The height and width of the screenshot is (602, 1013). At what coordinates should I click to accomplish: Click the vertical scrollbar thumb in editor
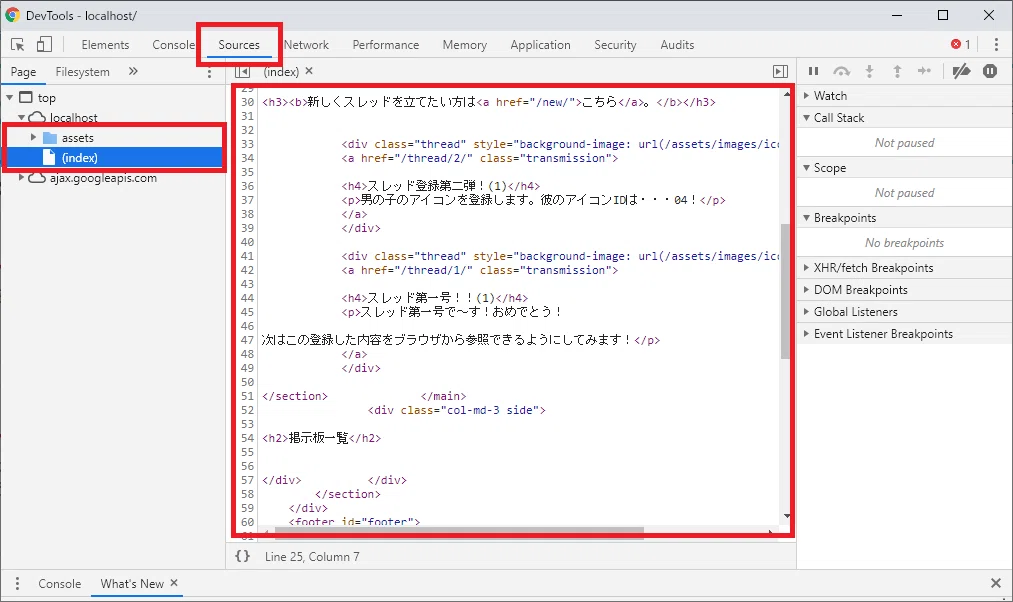(x=786, y=291)
